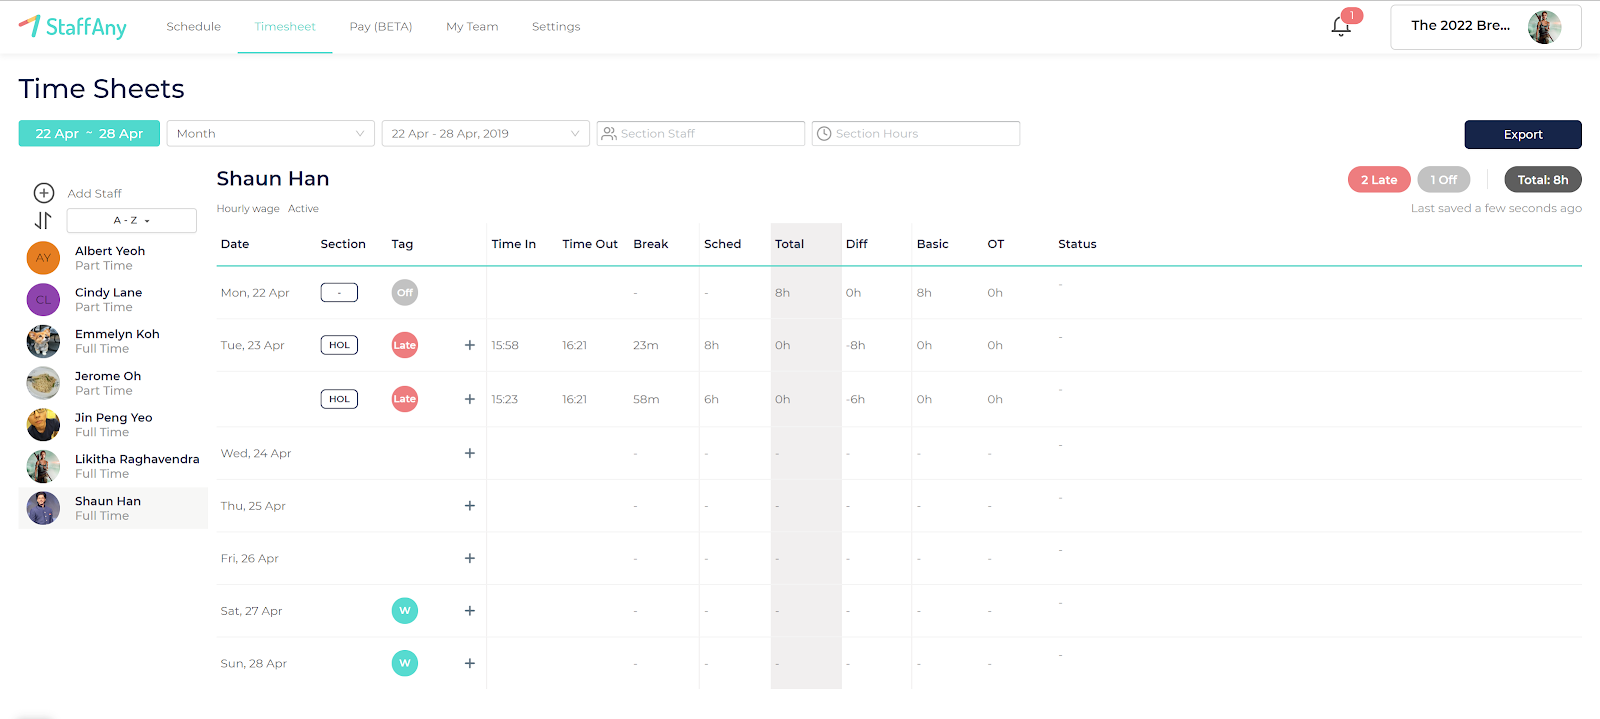Open The 2022 Bre... account menu
This screenshot has width=1600, height=719.
(x=1486, y=27)
